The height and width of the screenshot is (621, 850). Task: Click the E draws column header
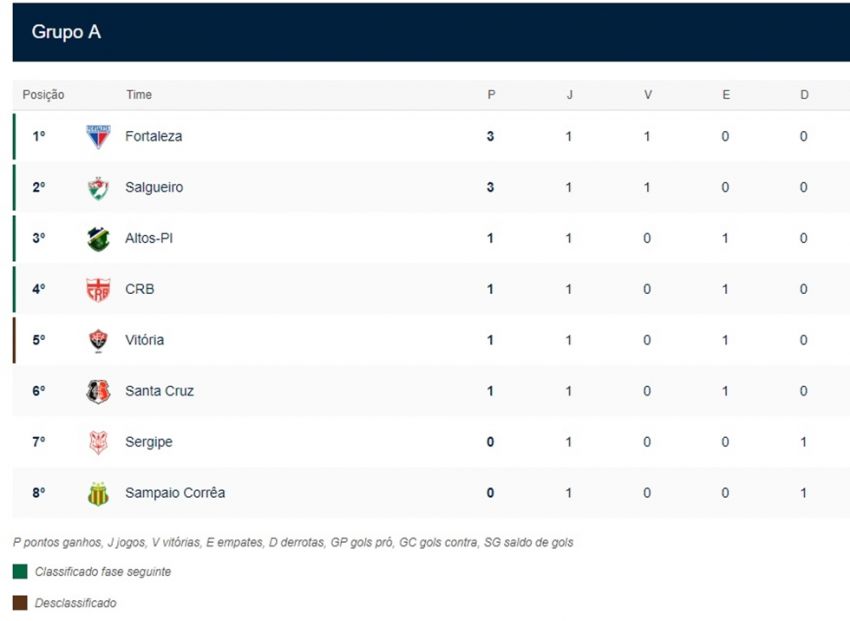tap(726, 95)
